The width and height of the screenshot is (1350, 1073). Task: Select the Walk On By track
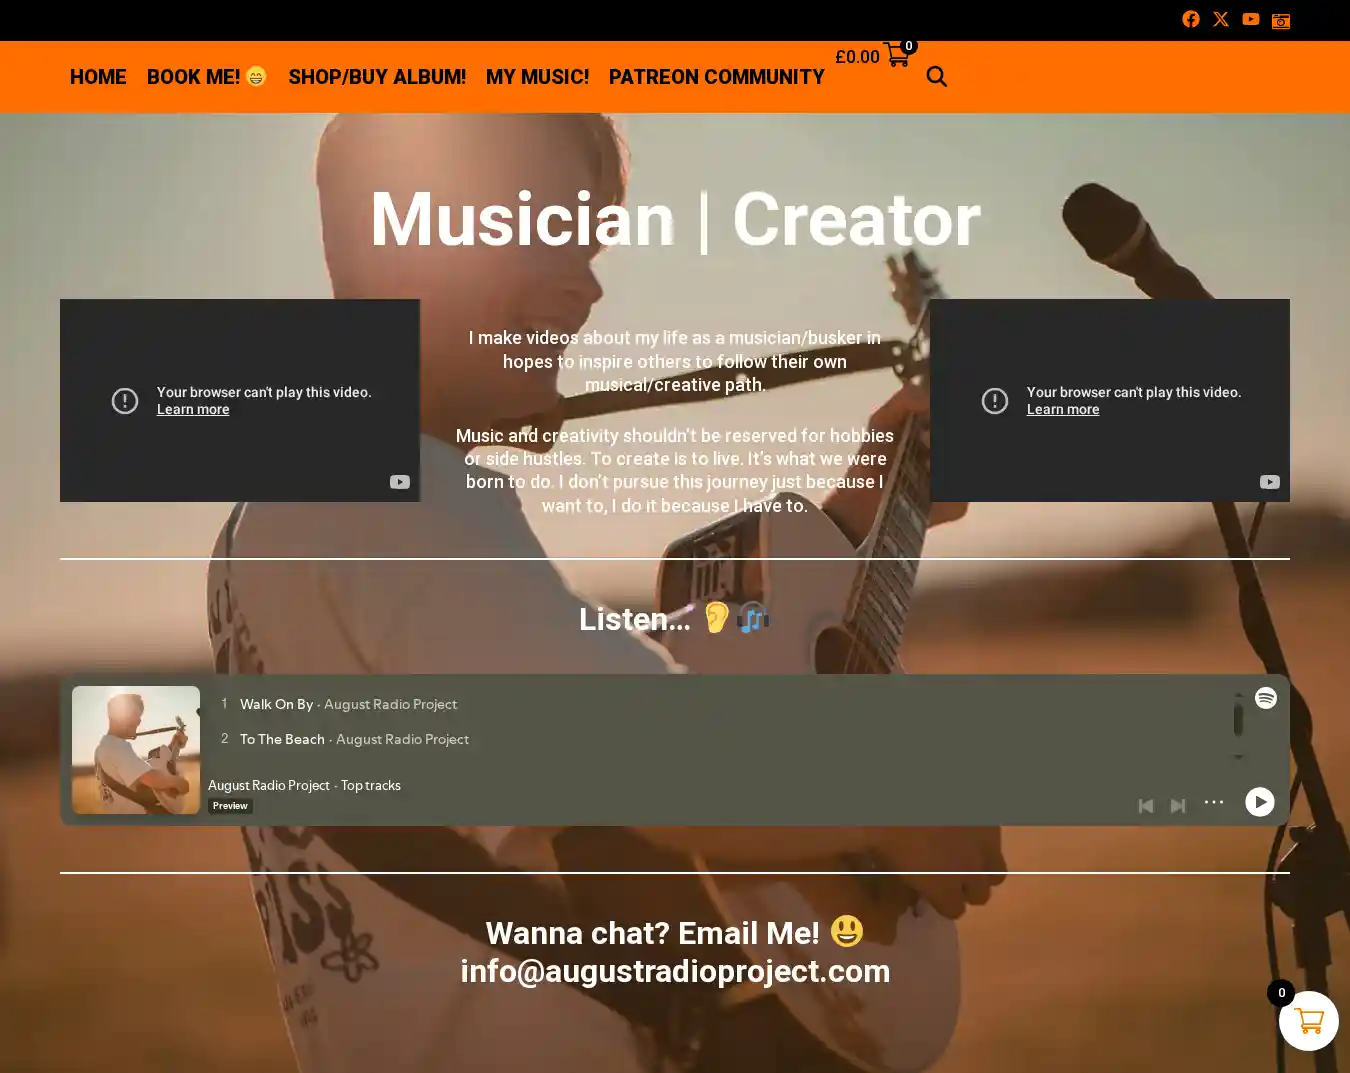tap(276, 704)
